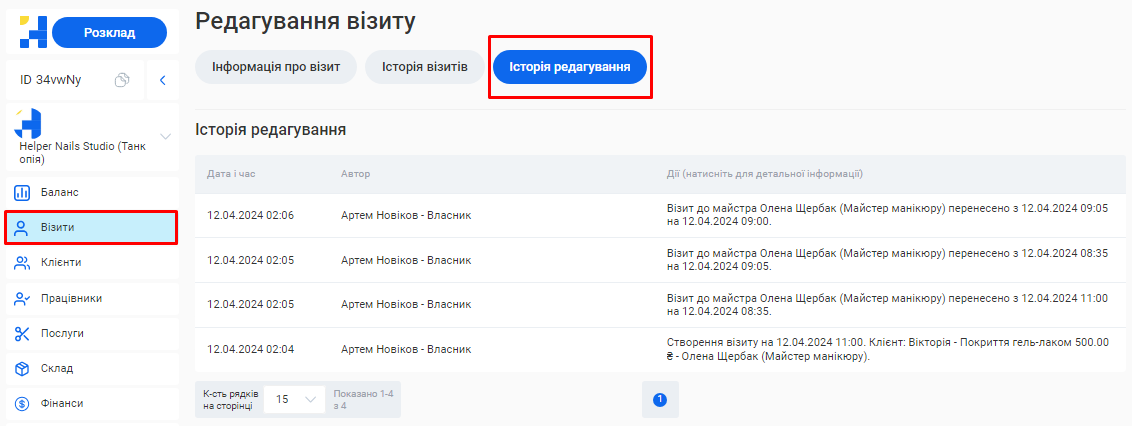Expand the Helper Nails Studio branch selector
1132x426 pixels.
(x=166, y=136)
